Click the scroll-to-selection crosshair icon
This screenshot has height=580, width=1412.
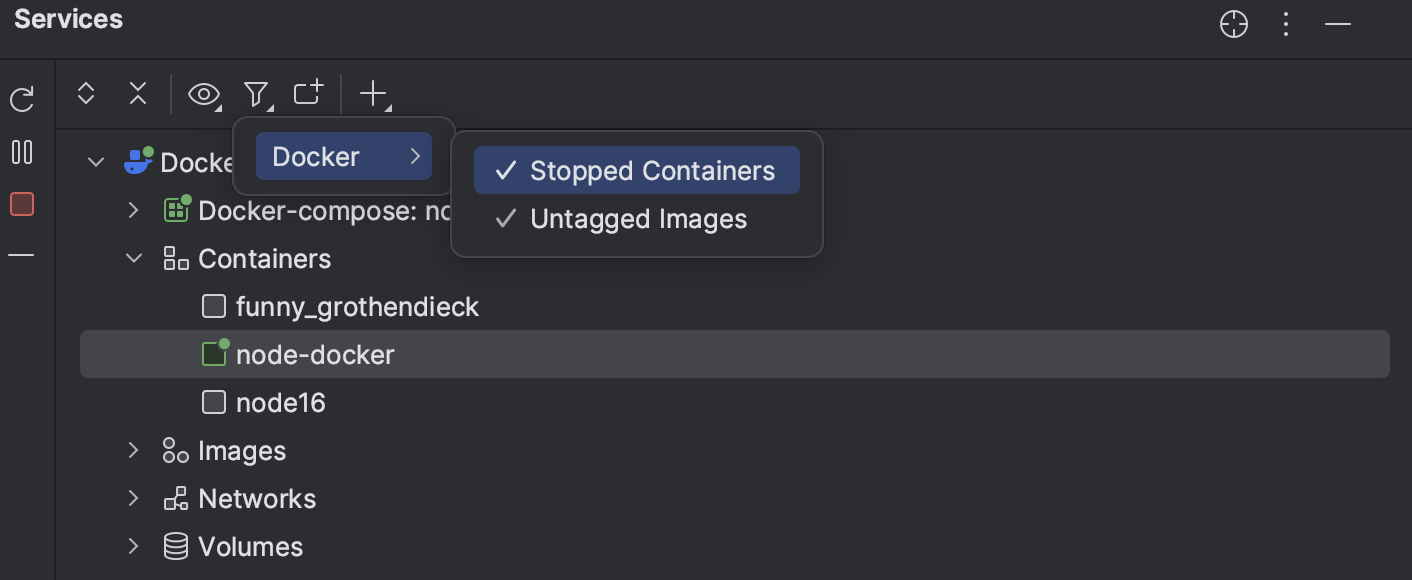[x=1233, y=24]
